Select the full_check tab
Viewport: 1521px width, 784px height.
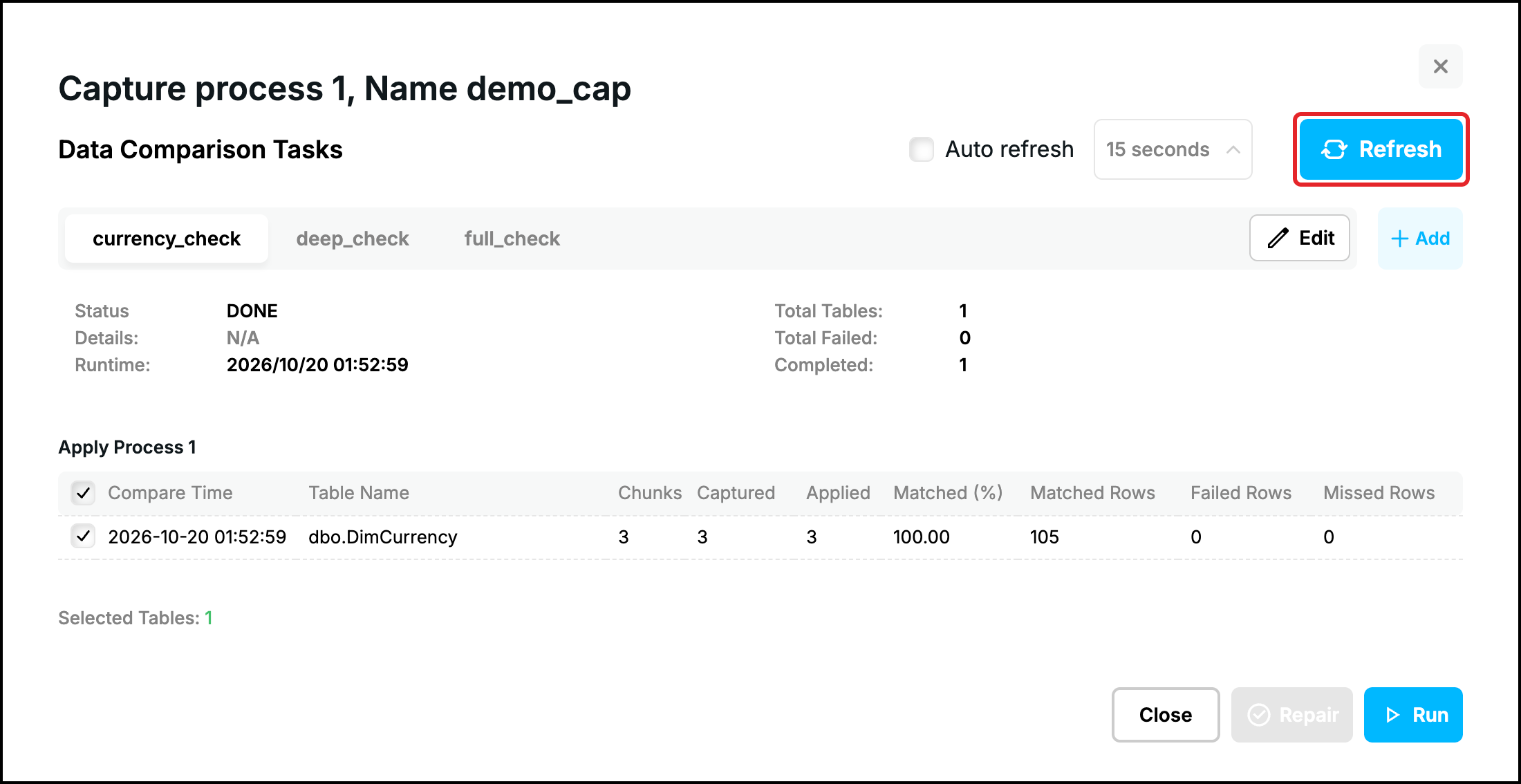(x=512, y=239)
